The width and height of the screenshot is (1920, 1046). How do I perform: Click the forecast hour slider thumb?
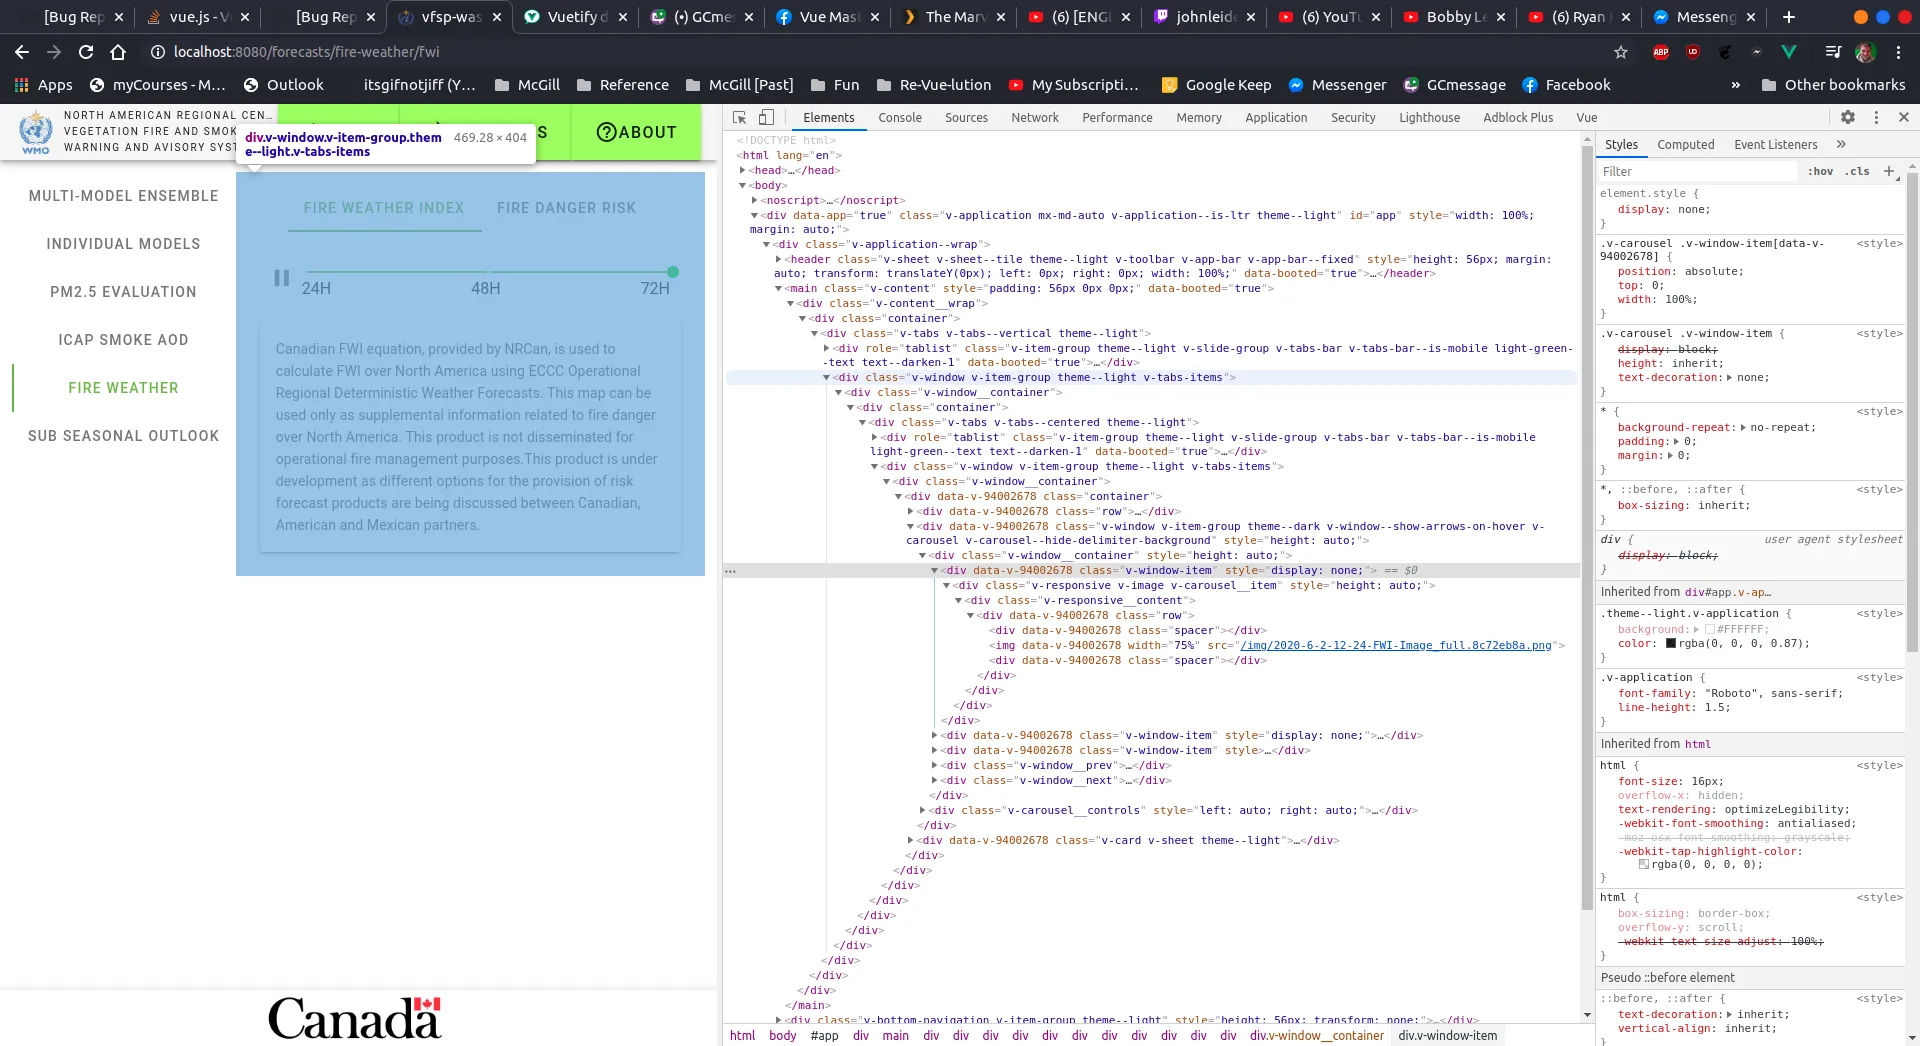click(x=673, y=272)
